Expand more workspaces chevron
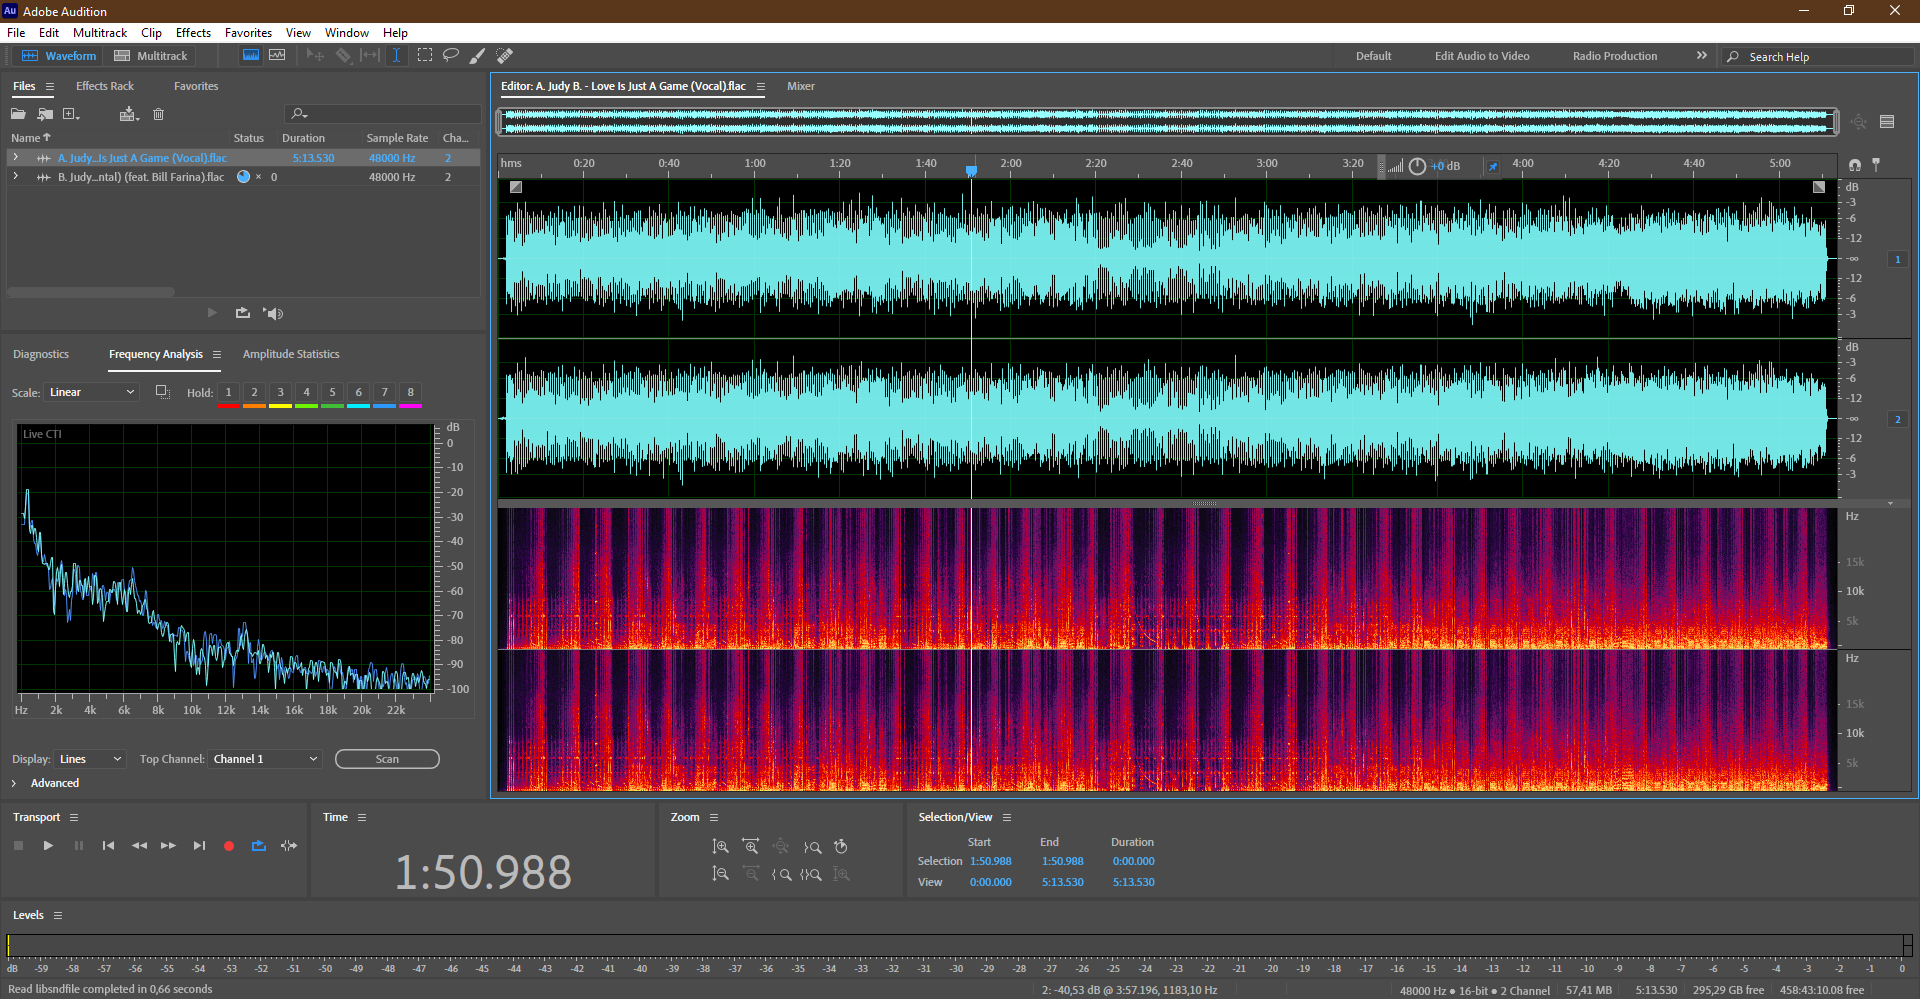Screen dimensions: 1920x999 (x=1702, y=56)
